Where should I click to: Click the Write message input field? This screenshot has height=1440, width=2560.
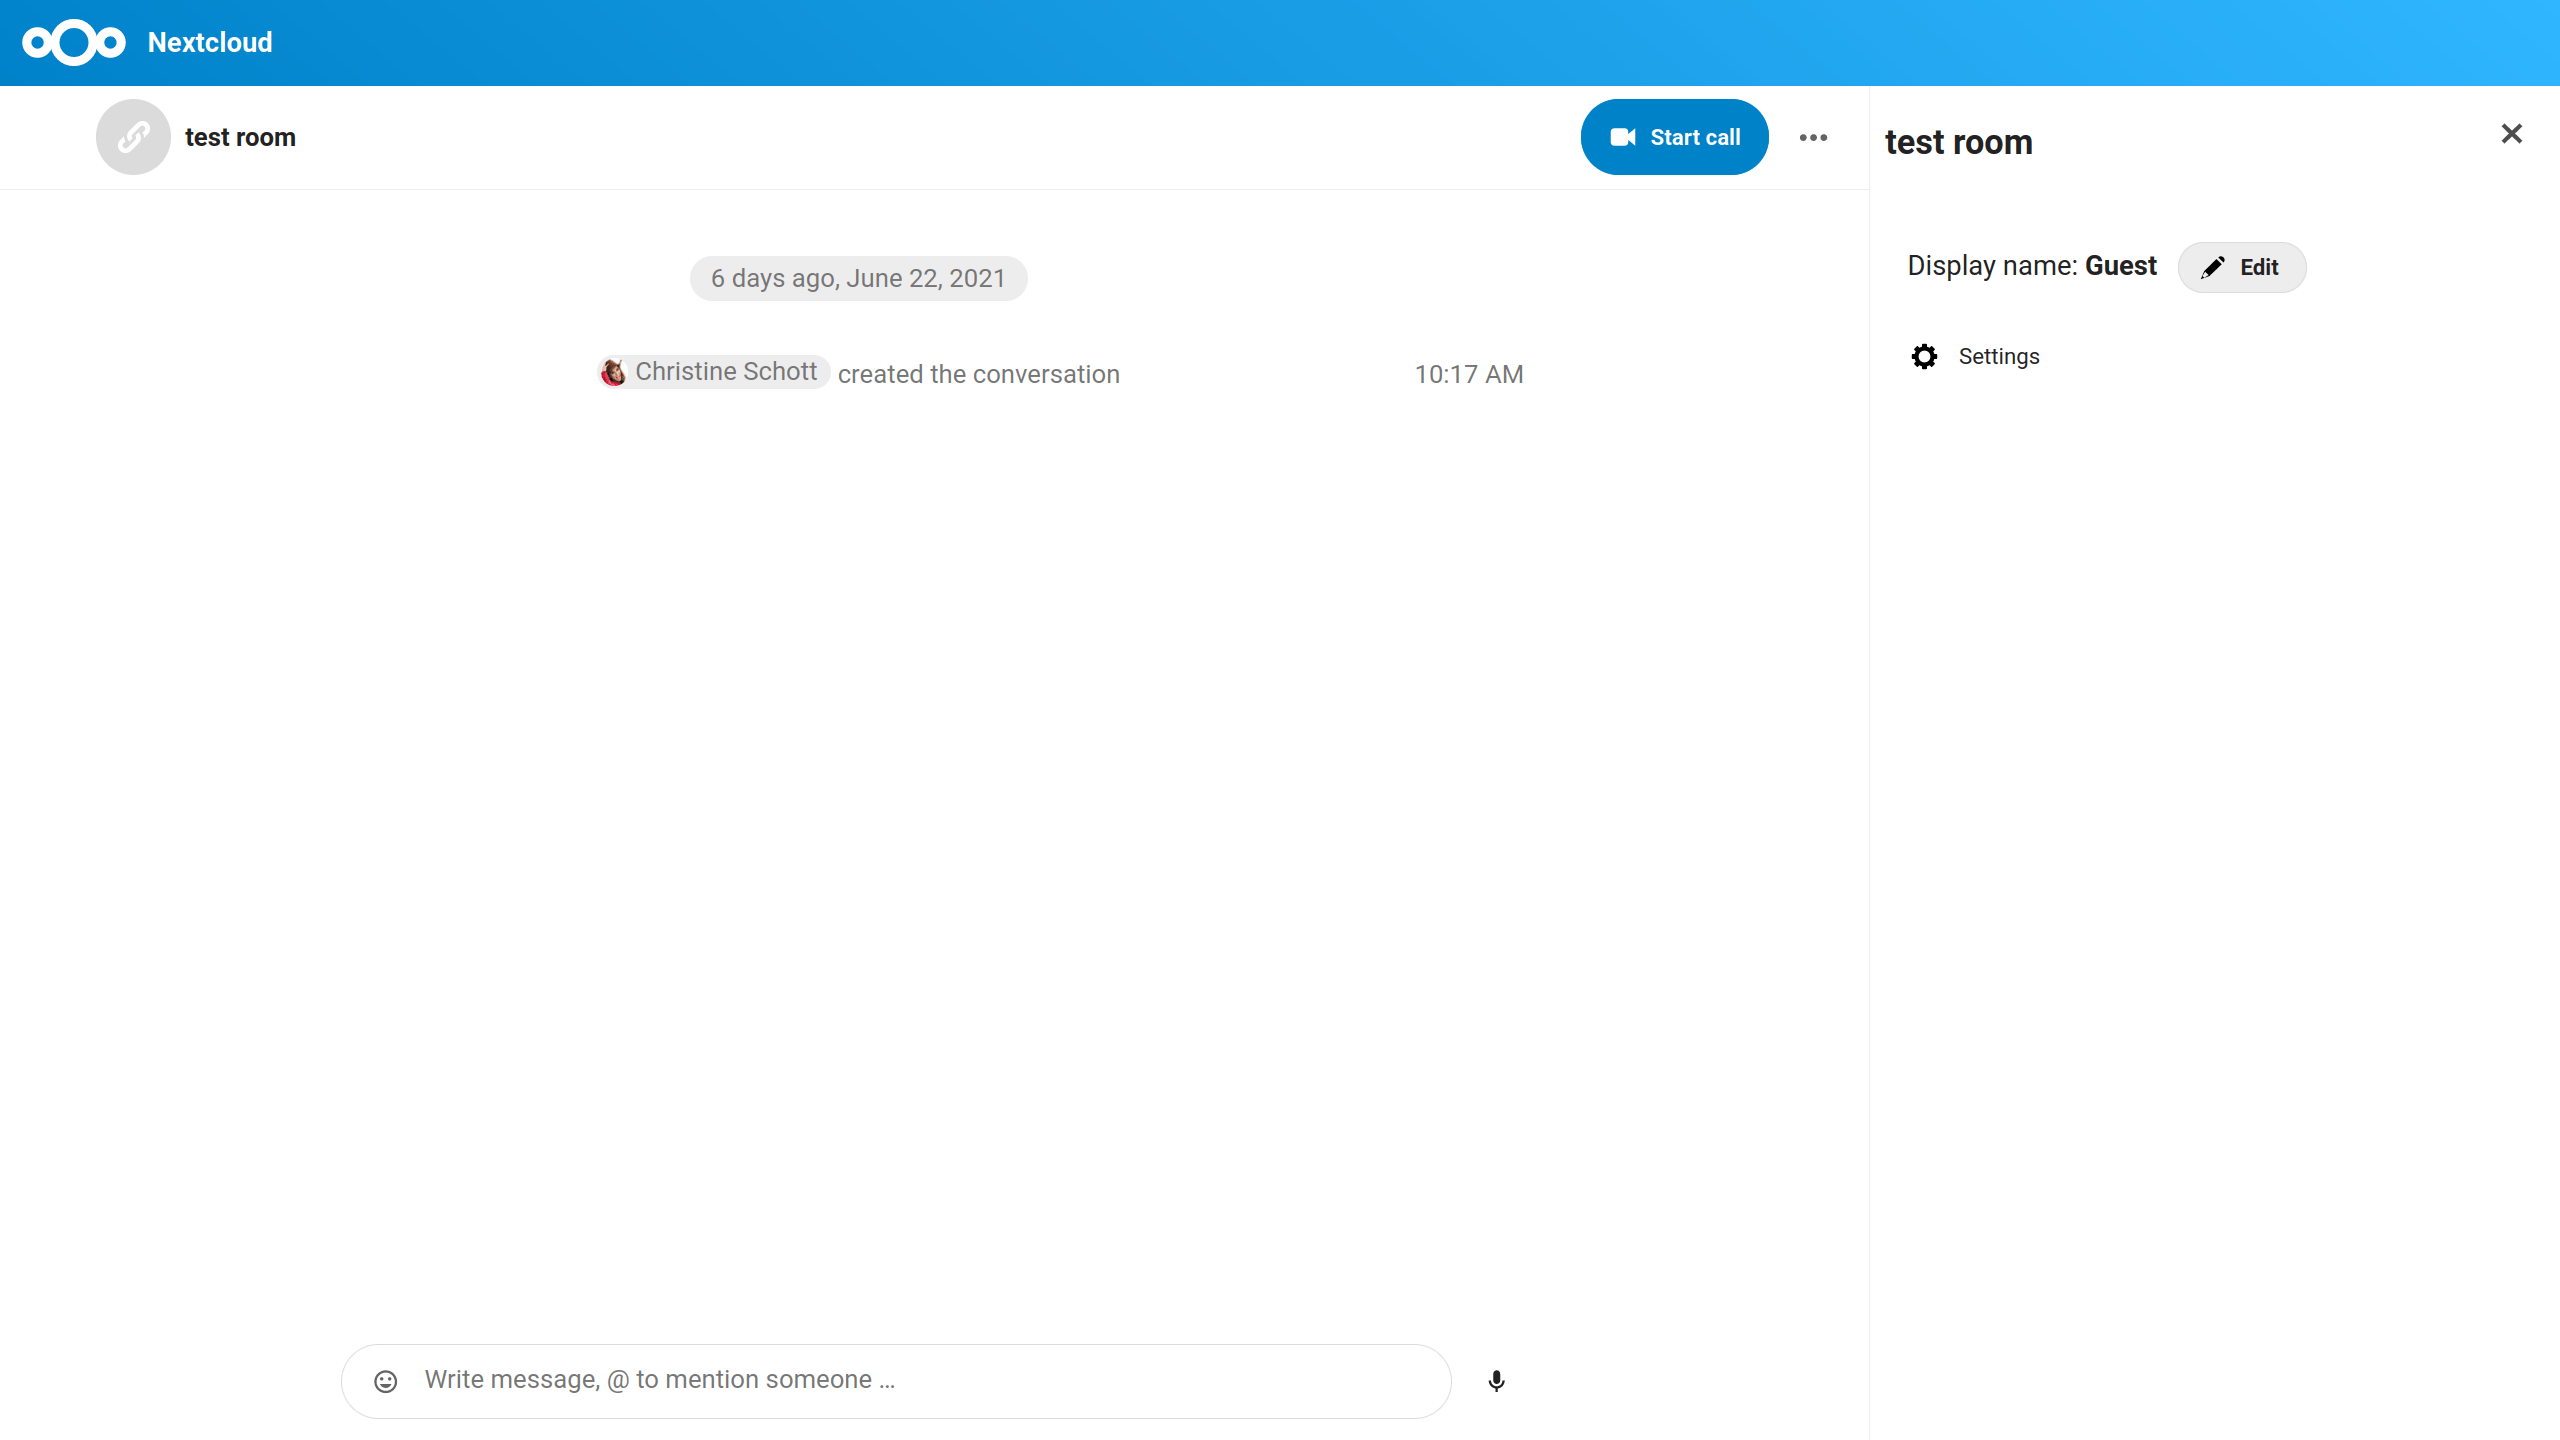coord(900,1380)
